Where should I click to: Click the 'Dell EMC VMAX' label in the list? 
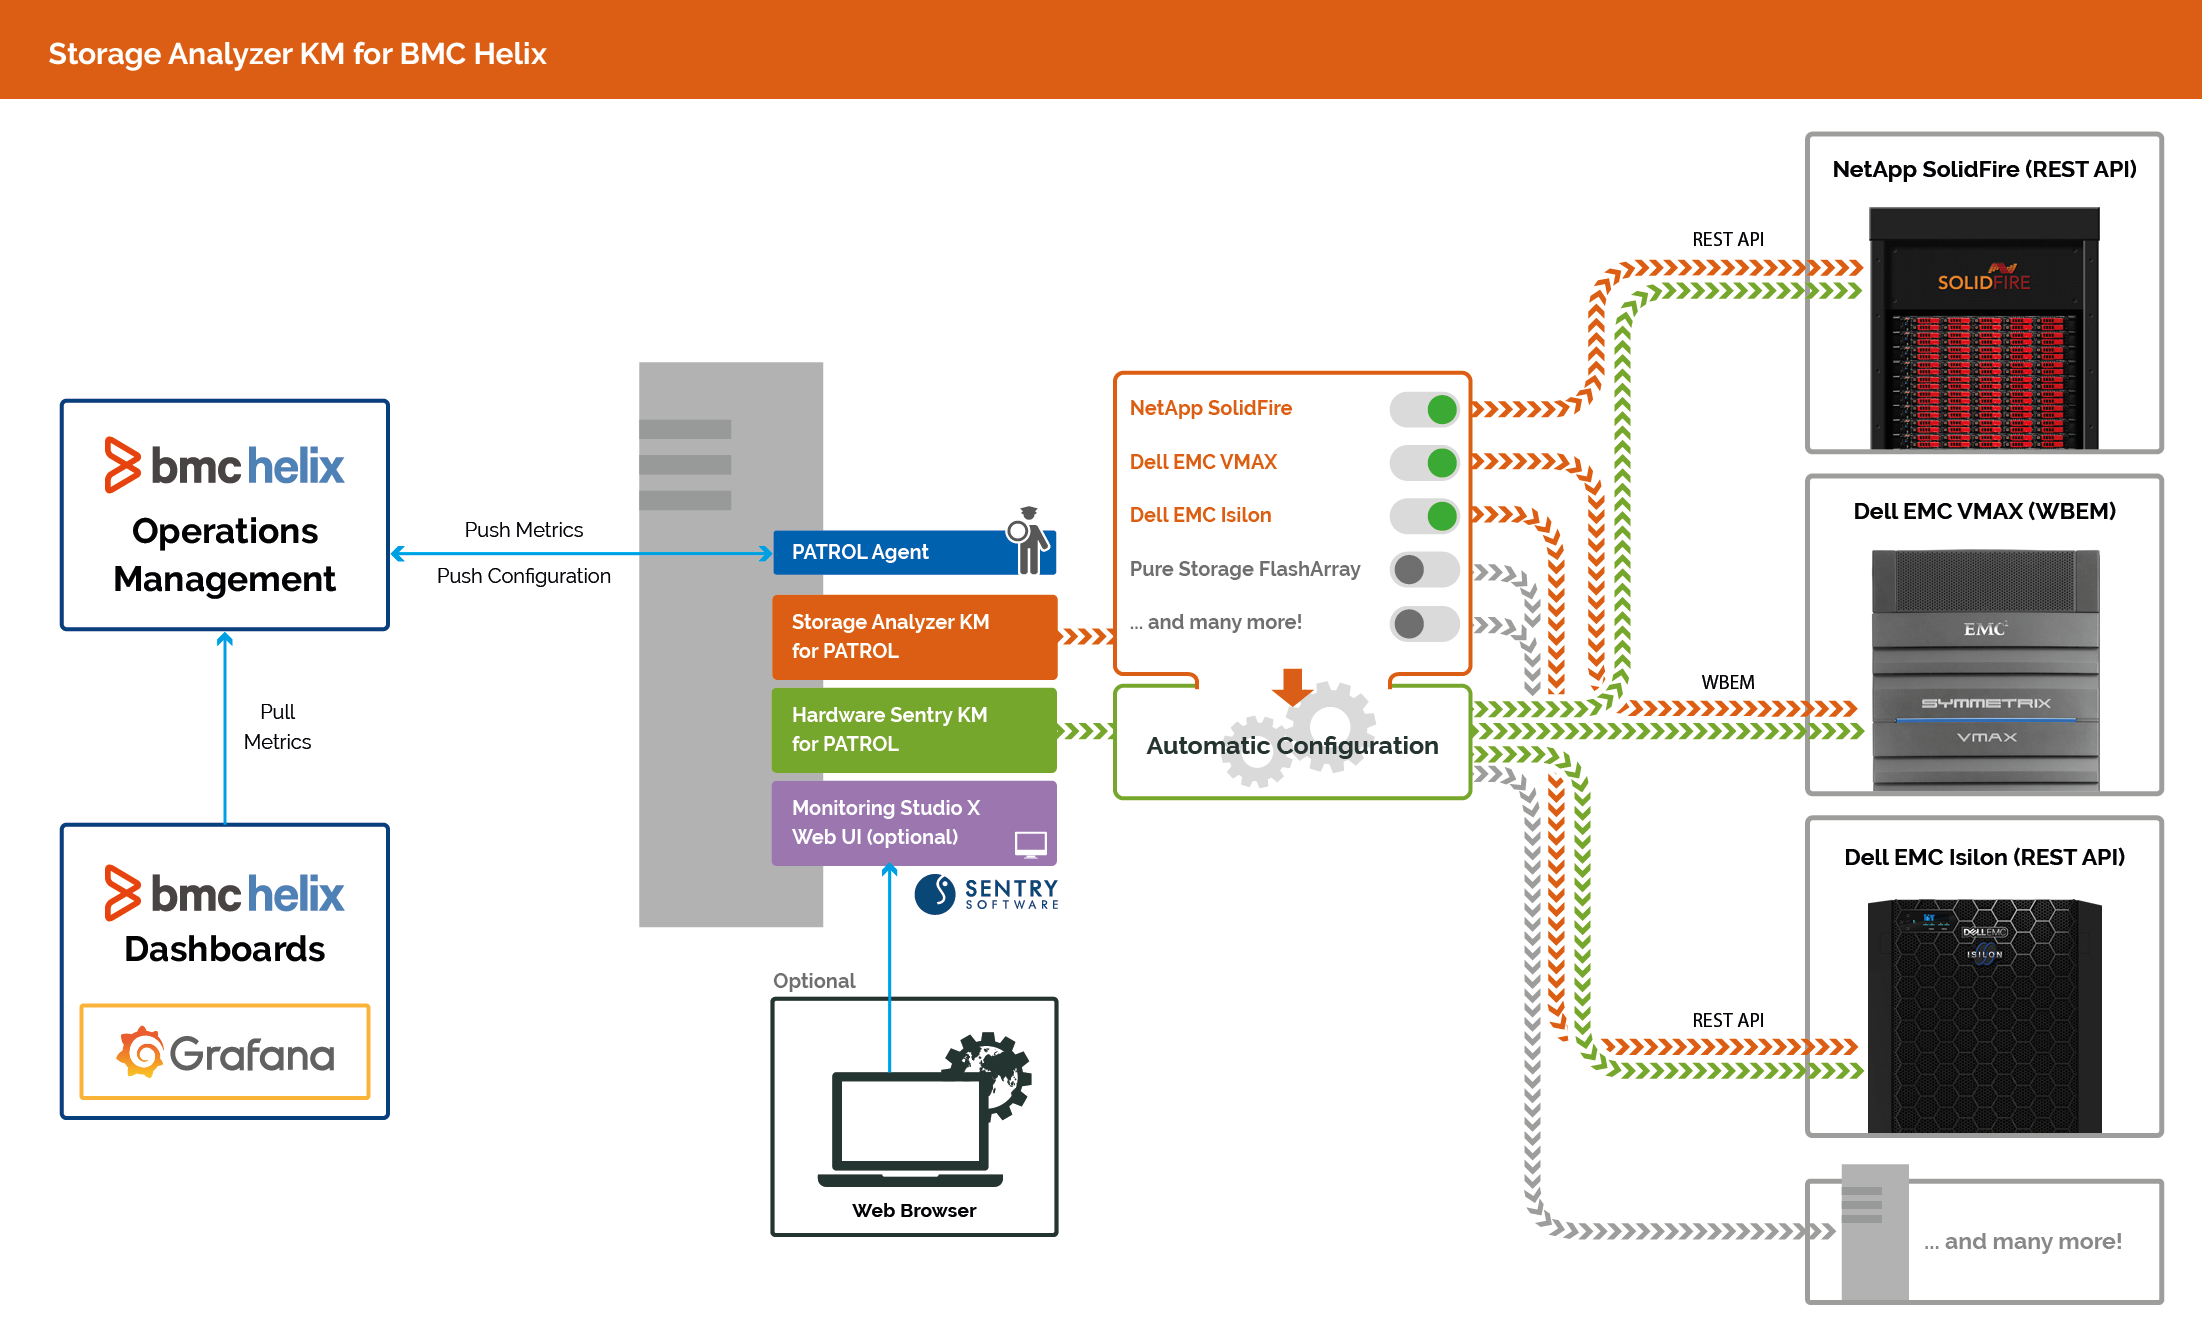[1203, 462]
